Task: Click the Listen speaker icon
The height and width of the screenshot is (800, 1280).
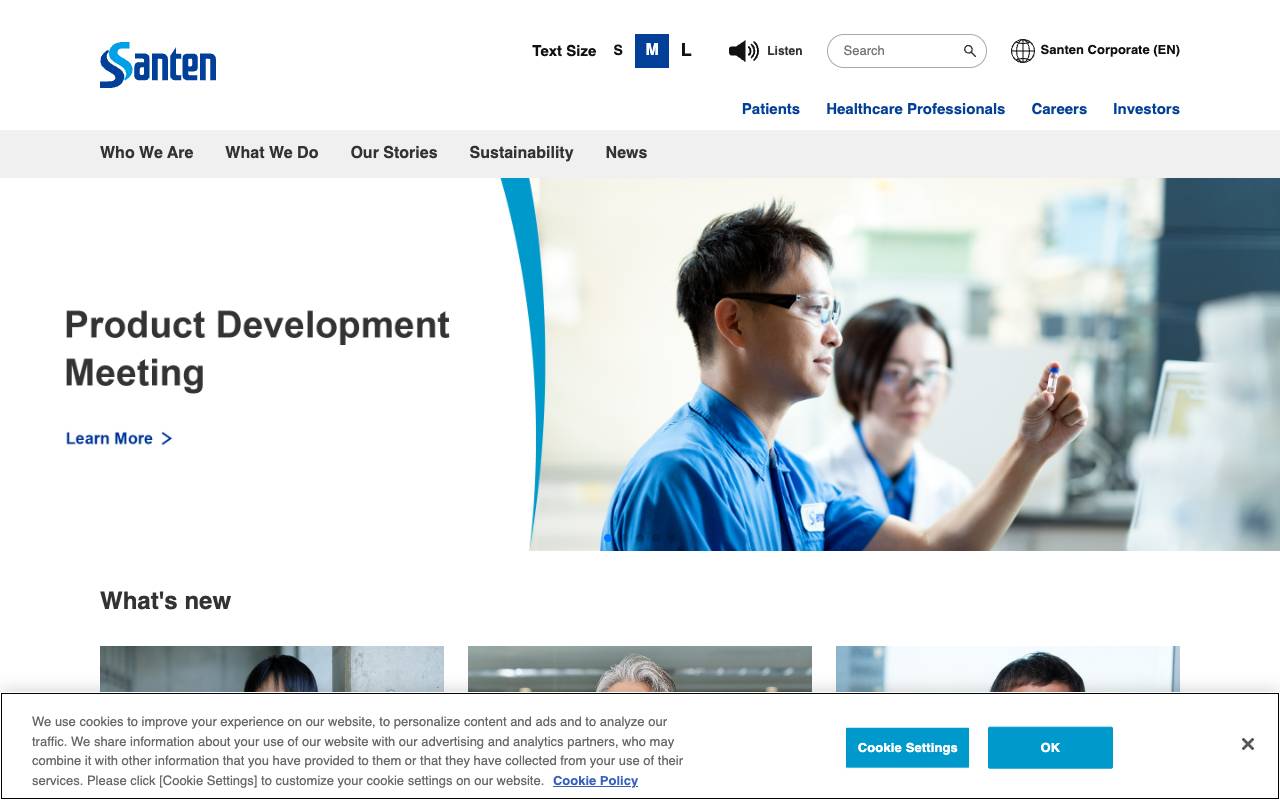Action: 743,50
